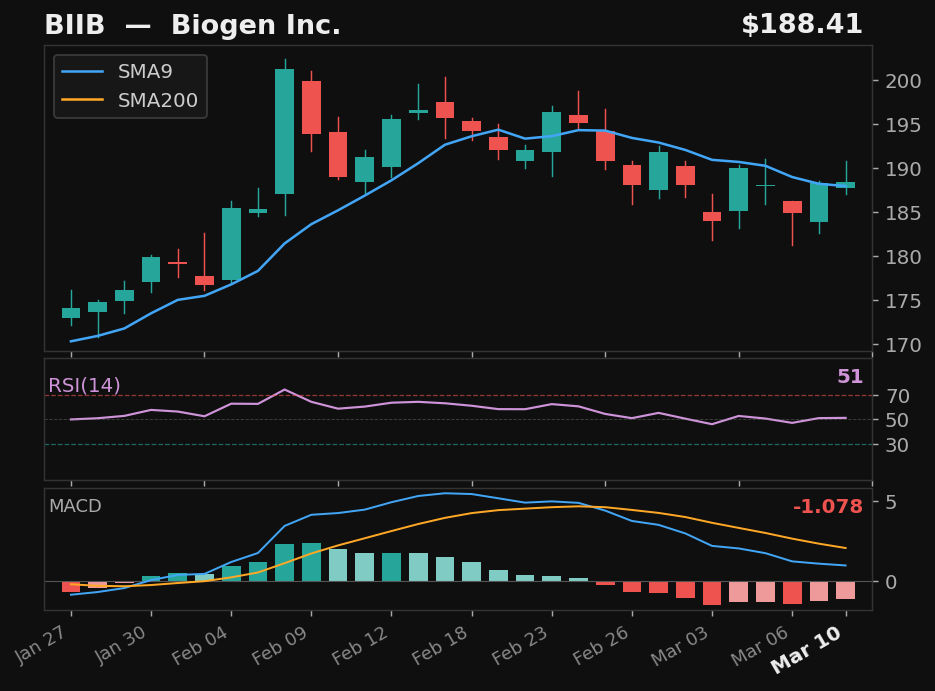Click the red MACD value -1.078
The width and height of the screenshot is (935, 691).
[x=827, y=507]
